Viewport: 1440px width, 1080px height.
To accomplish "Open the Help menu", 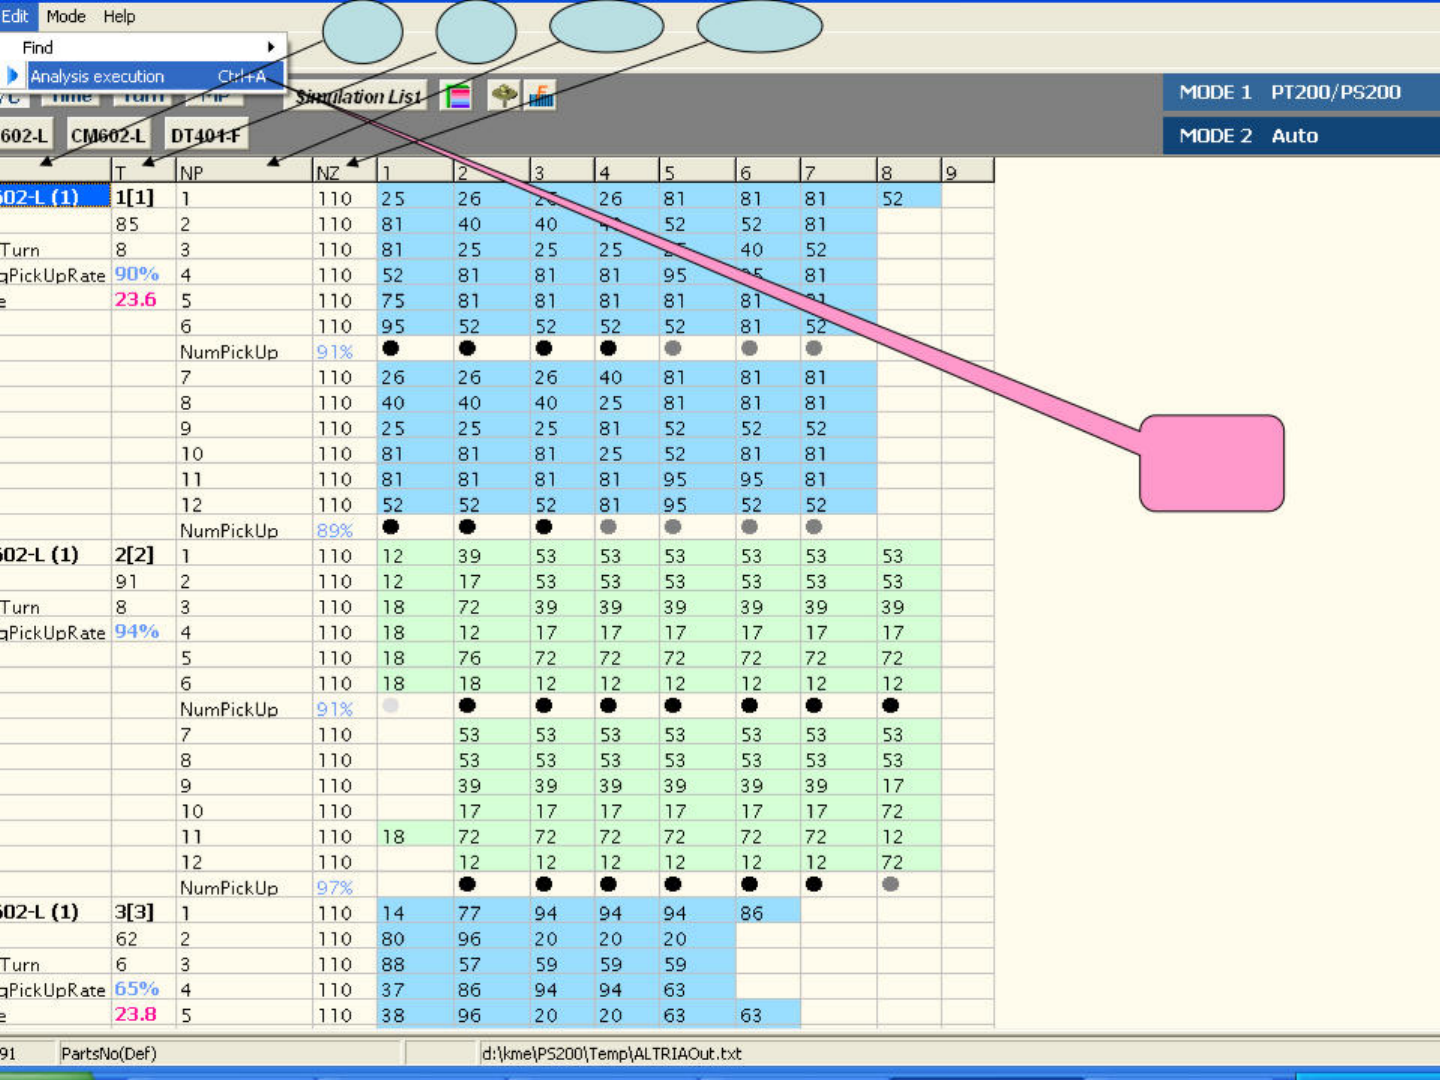I will click(x=119, y=16).
